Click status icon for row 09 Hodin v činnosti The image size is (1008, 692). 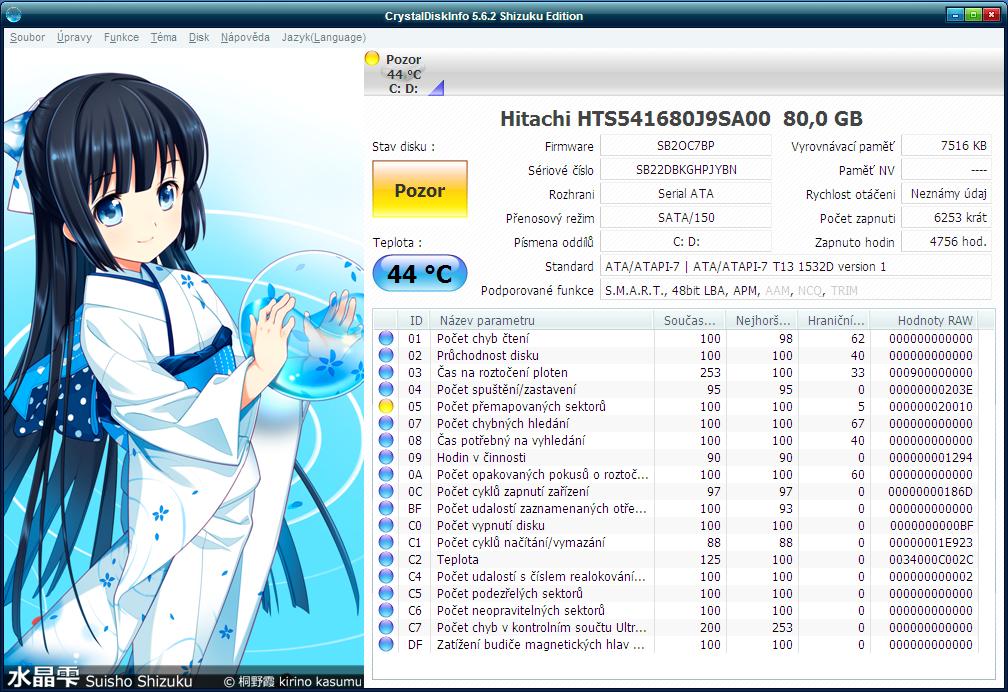point(386,457)
